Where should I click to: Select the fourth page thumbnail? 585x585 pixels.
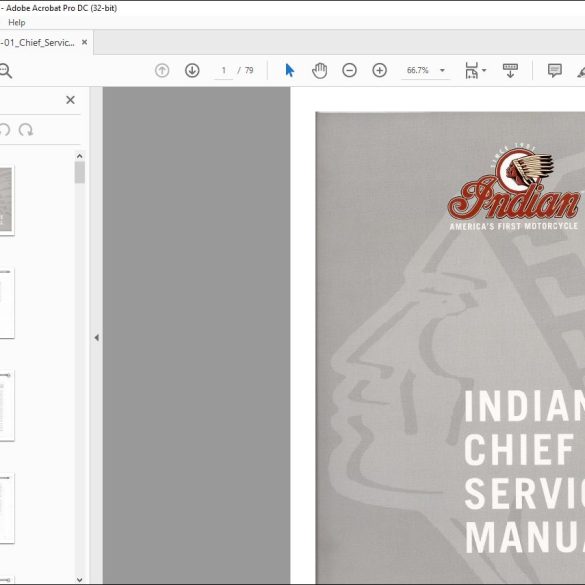coord(7,508)
